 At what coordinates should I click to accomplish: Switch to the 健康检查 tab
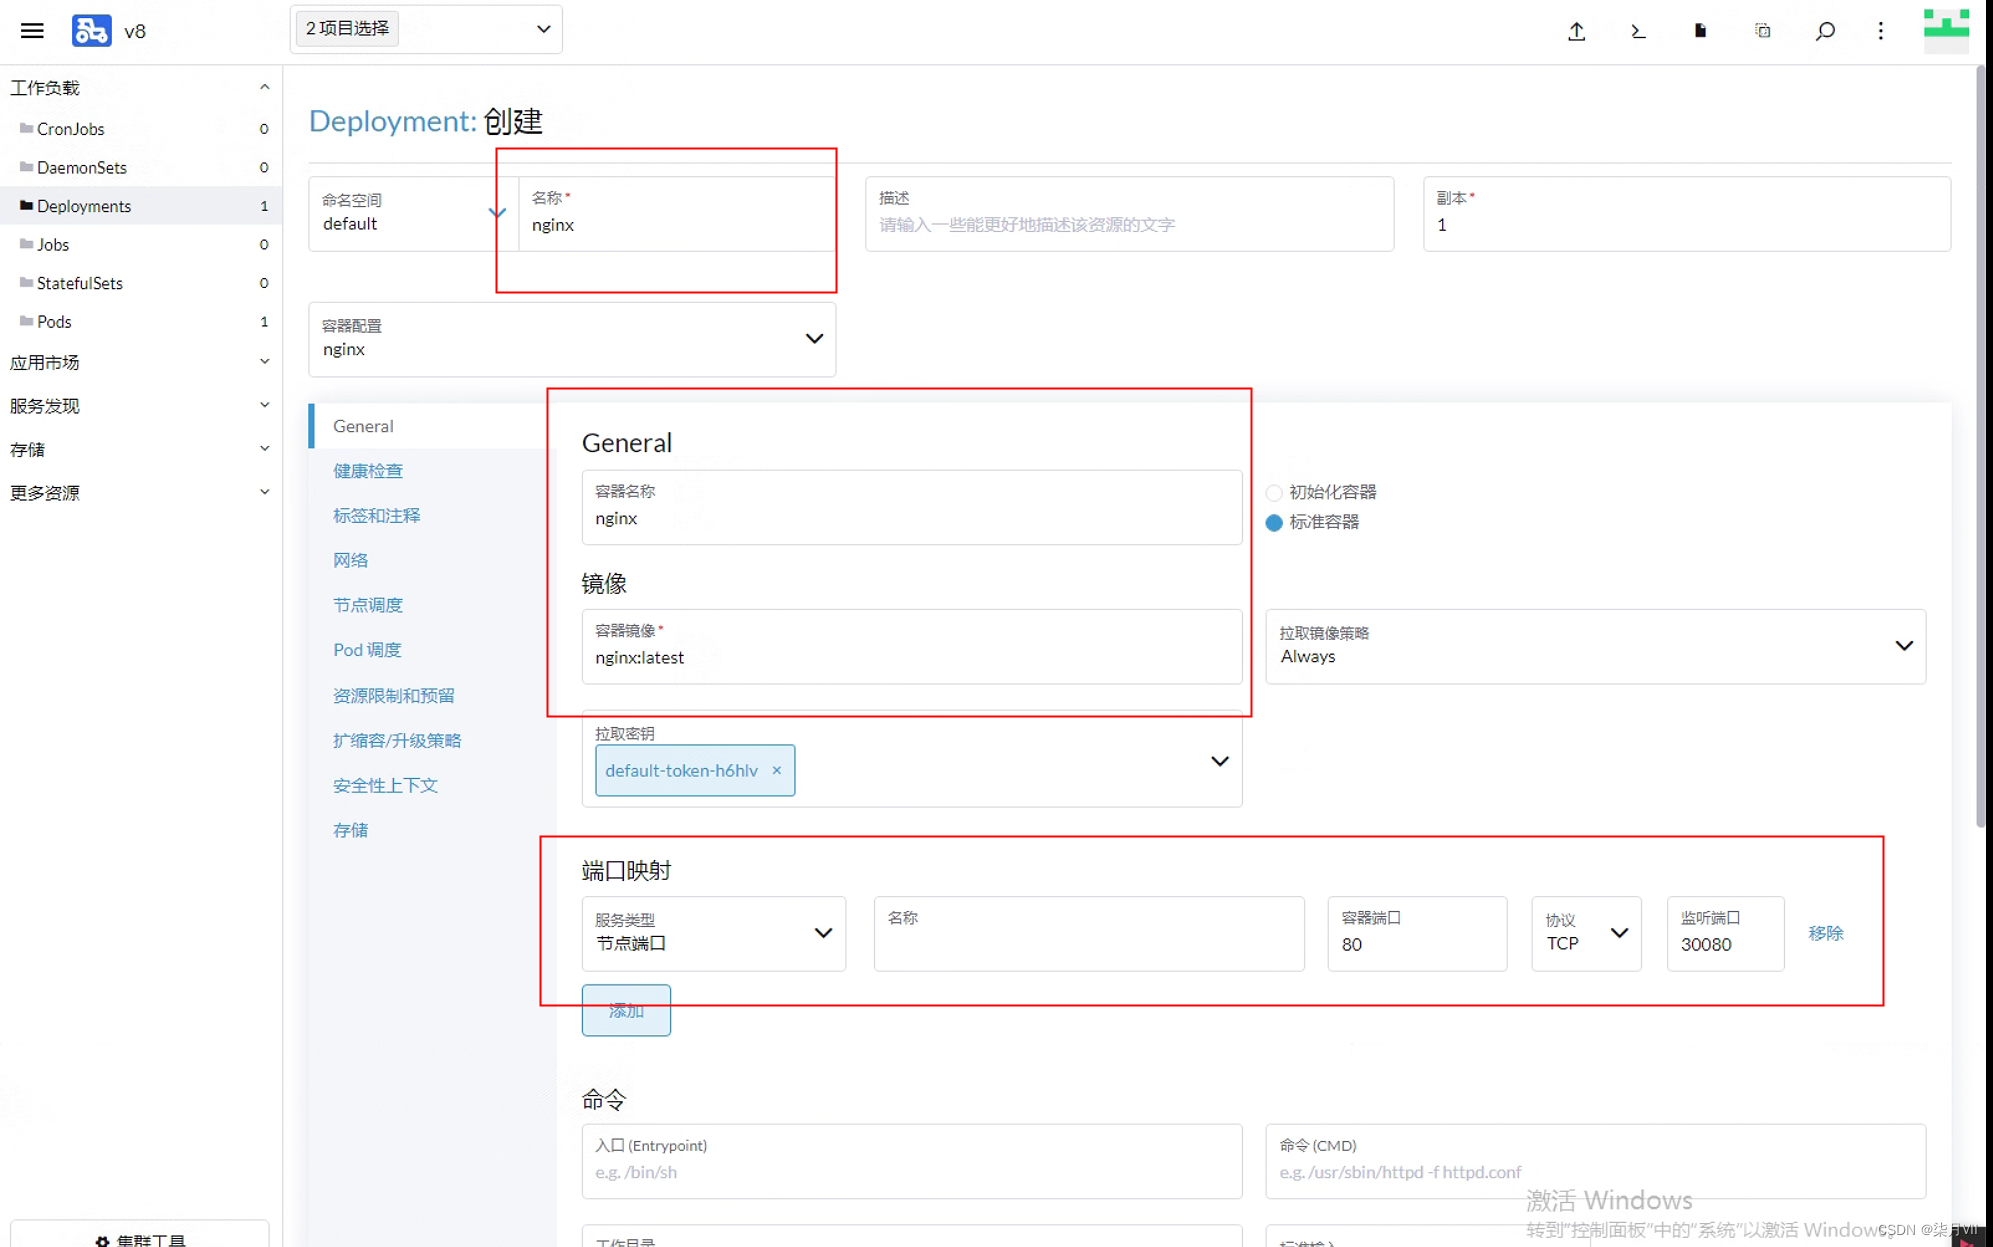pos(368,470)
